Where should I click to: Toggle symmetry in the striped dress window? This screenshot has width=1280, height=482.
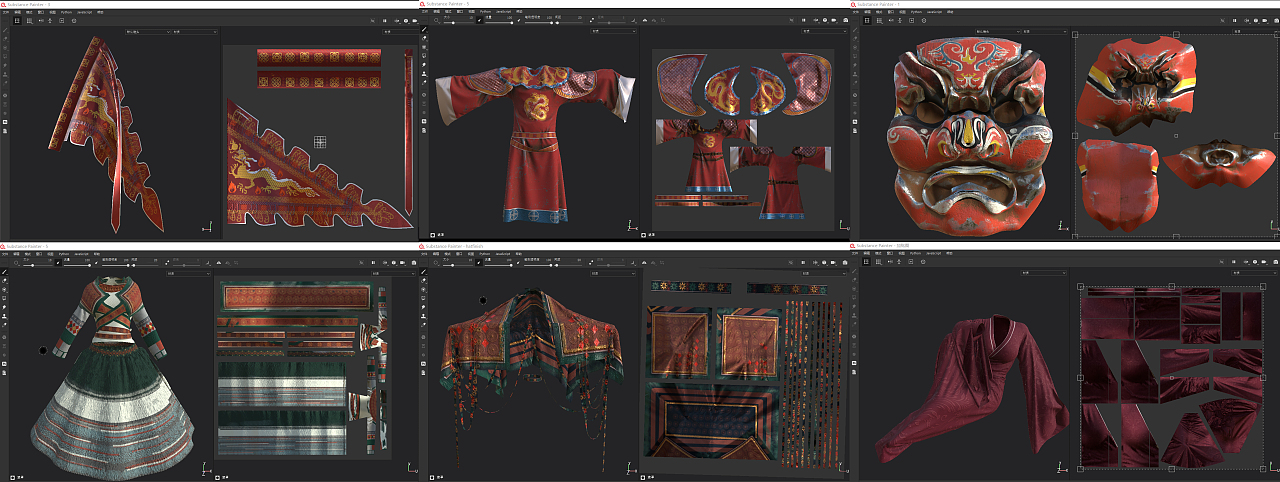(219, 263)
